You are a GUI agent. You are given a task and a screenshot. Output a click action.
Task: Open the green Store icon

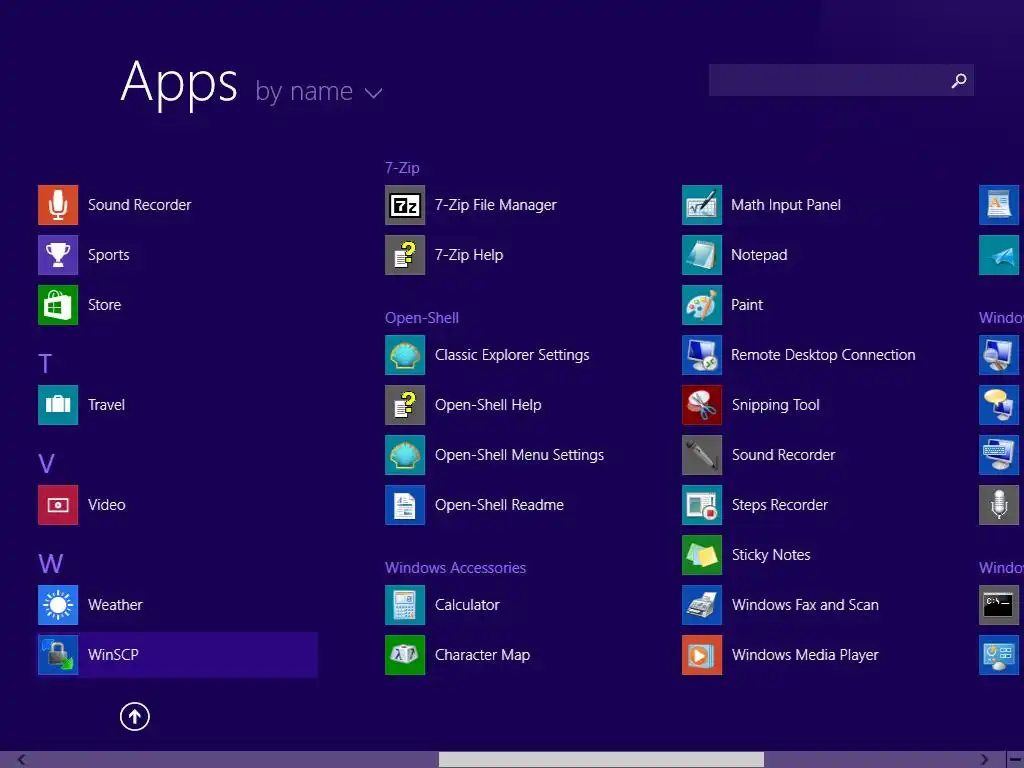click(x=57, y=304)
